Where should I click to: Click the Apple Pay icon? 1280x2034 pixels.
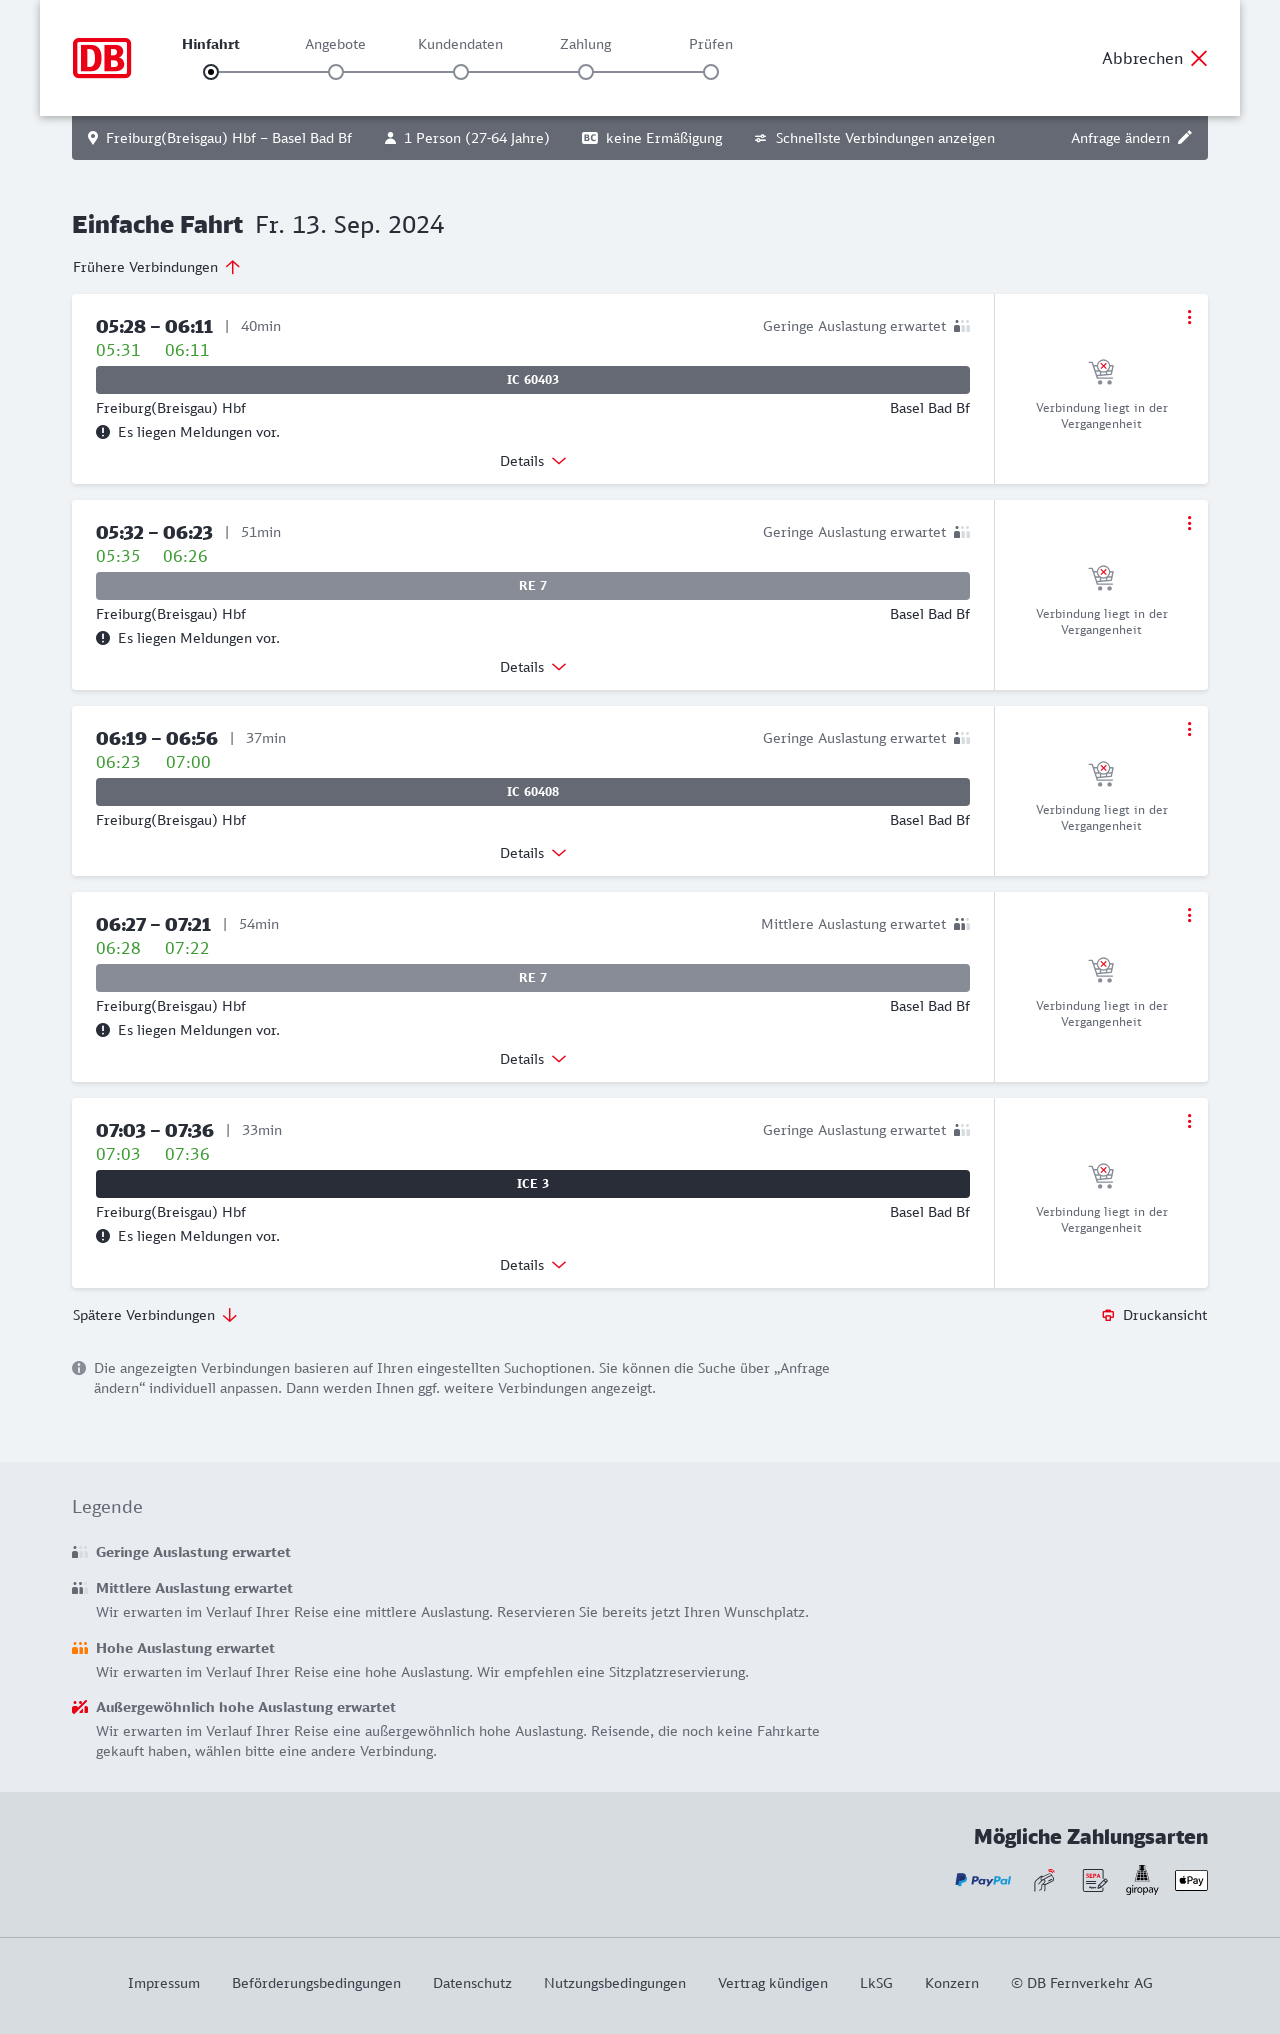coord(1191,1881)
